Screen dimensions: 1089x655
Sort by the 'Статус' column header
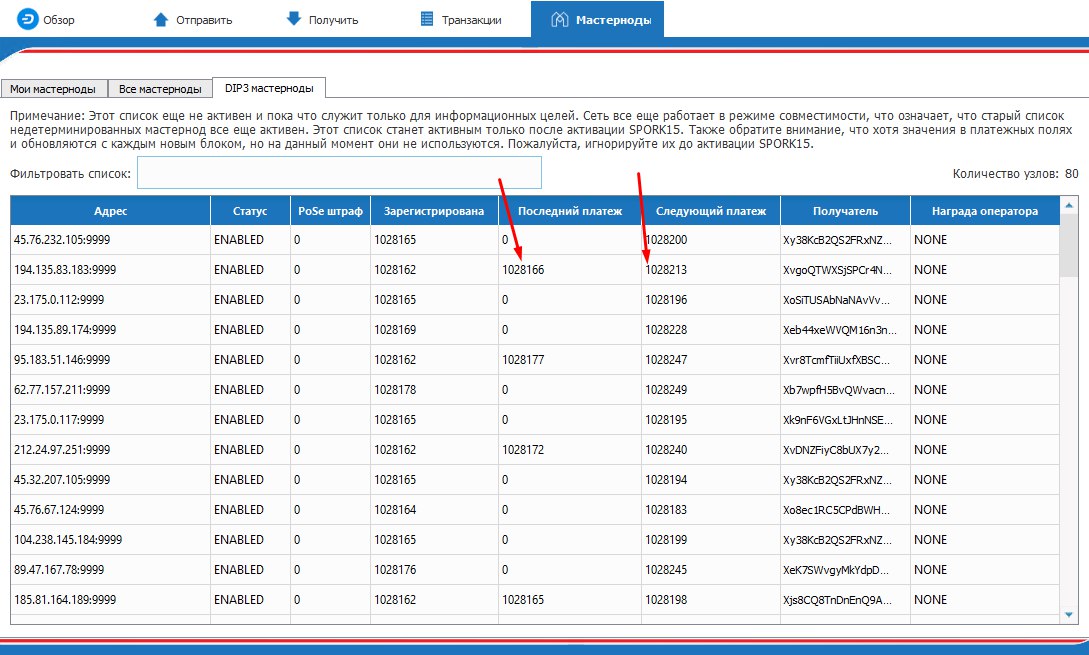(x=250, y=211)
